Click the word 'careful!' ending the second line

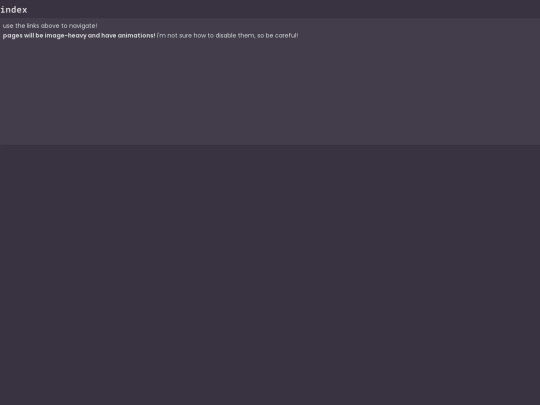point(287,35)
